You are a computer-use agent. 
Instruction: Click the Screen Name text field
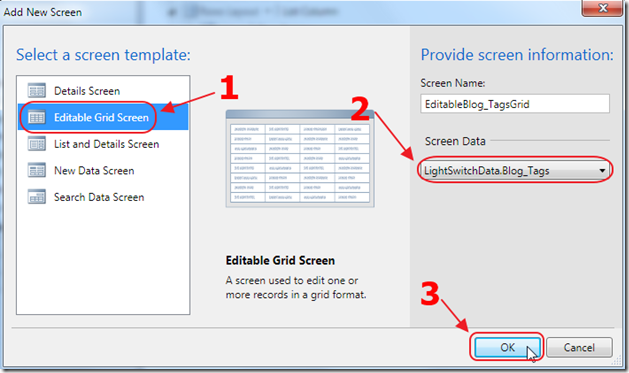[x=515, y=104]
